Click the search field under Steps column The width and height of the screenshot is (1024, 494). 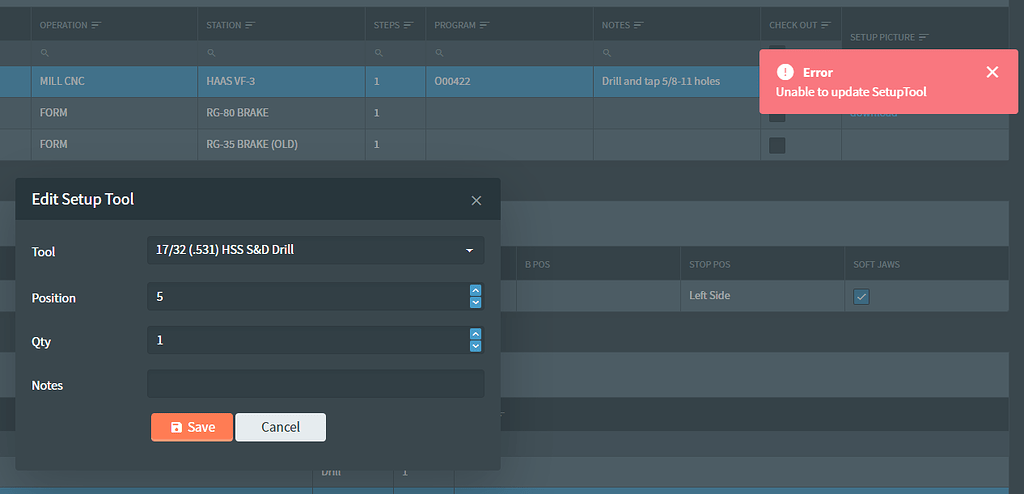pyautogui.click(x=396, y=53)
